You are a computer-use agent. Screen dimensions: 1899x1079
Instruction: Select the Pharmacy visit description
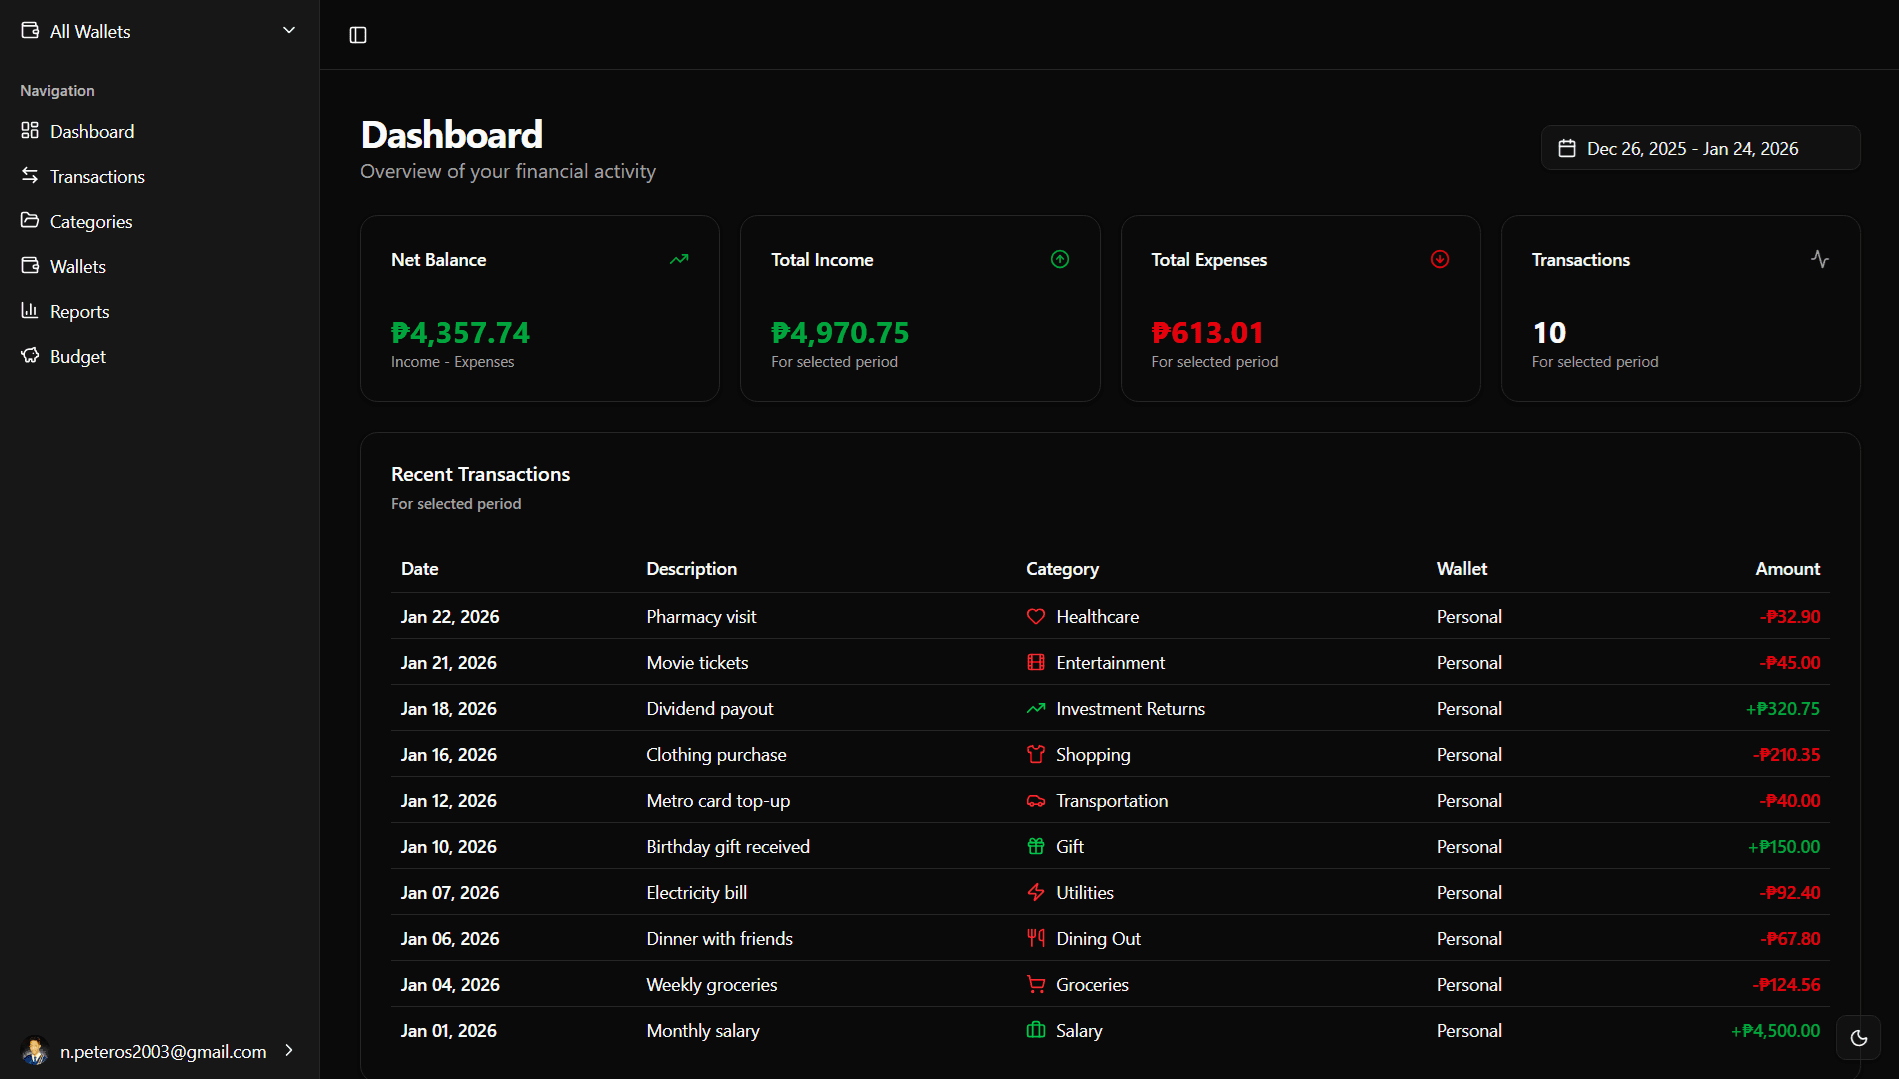tap(701, 617)
